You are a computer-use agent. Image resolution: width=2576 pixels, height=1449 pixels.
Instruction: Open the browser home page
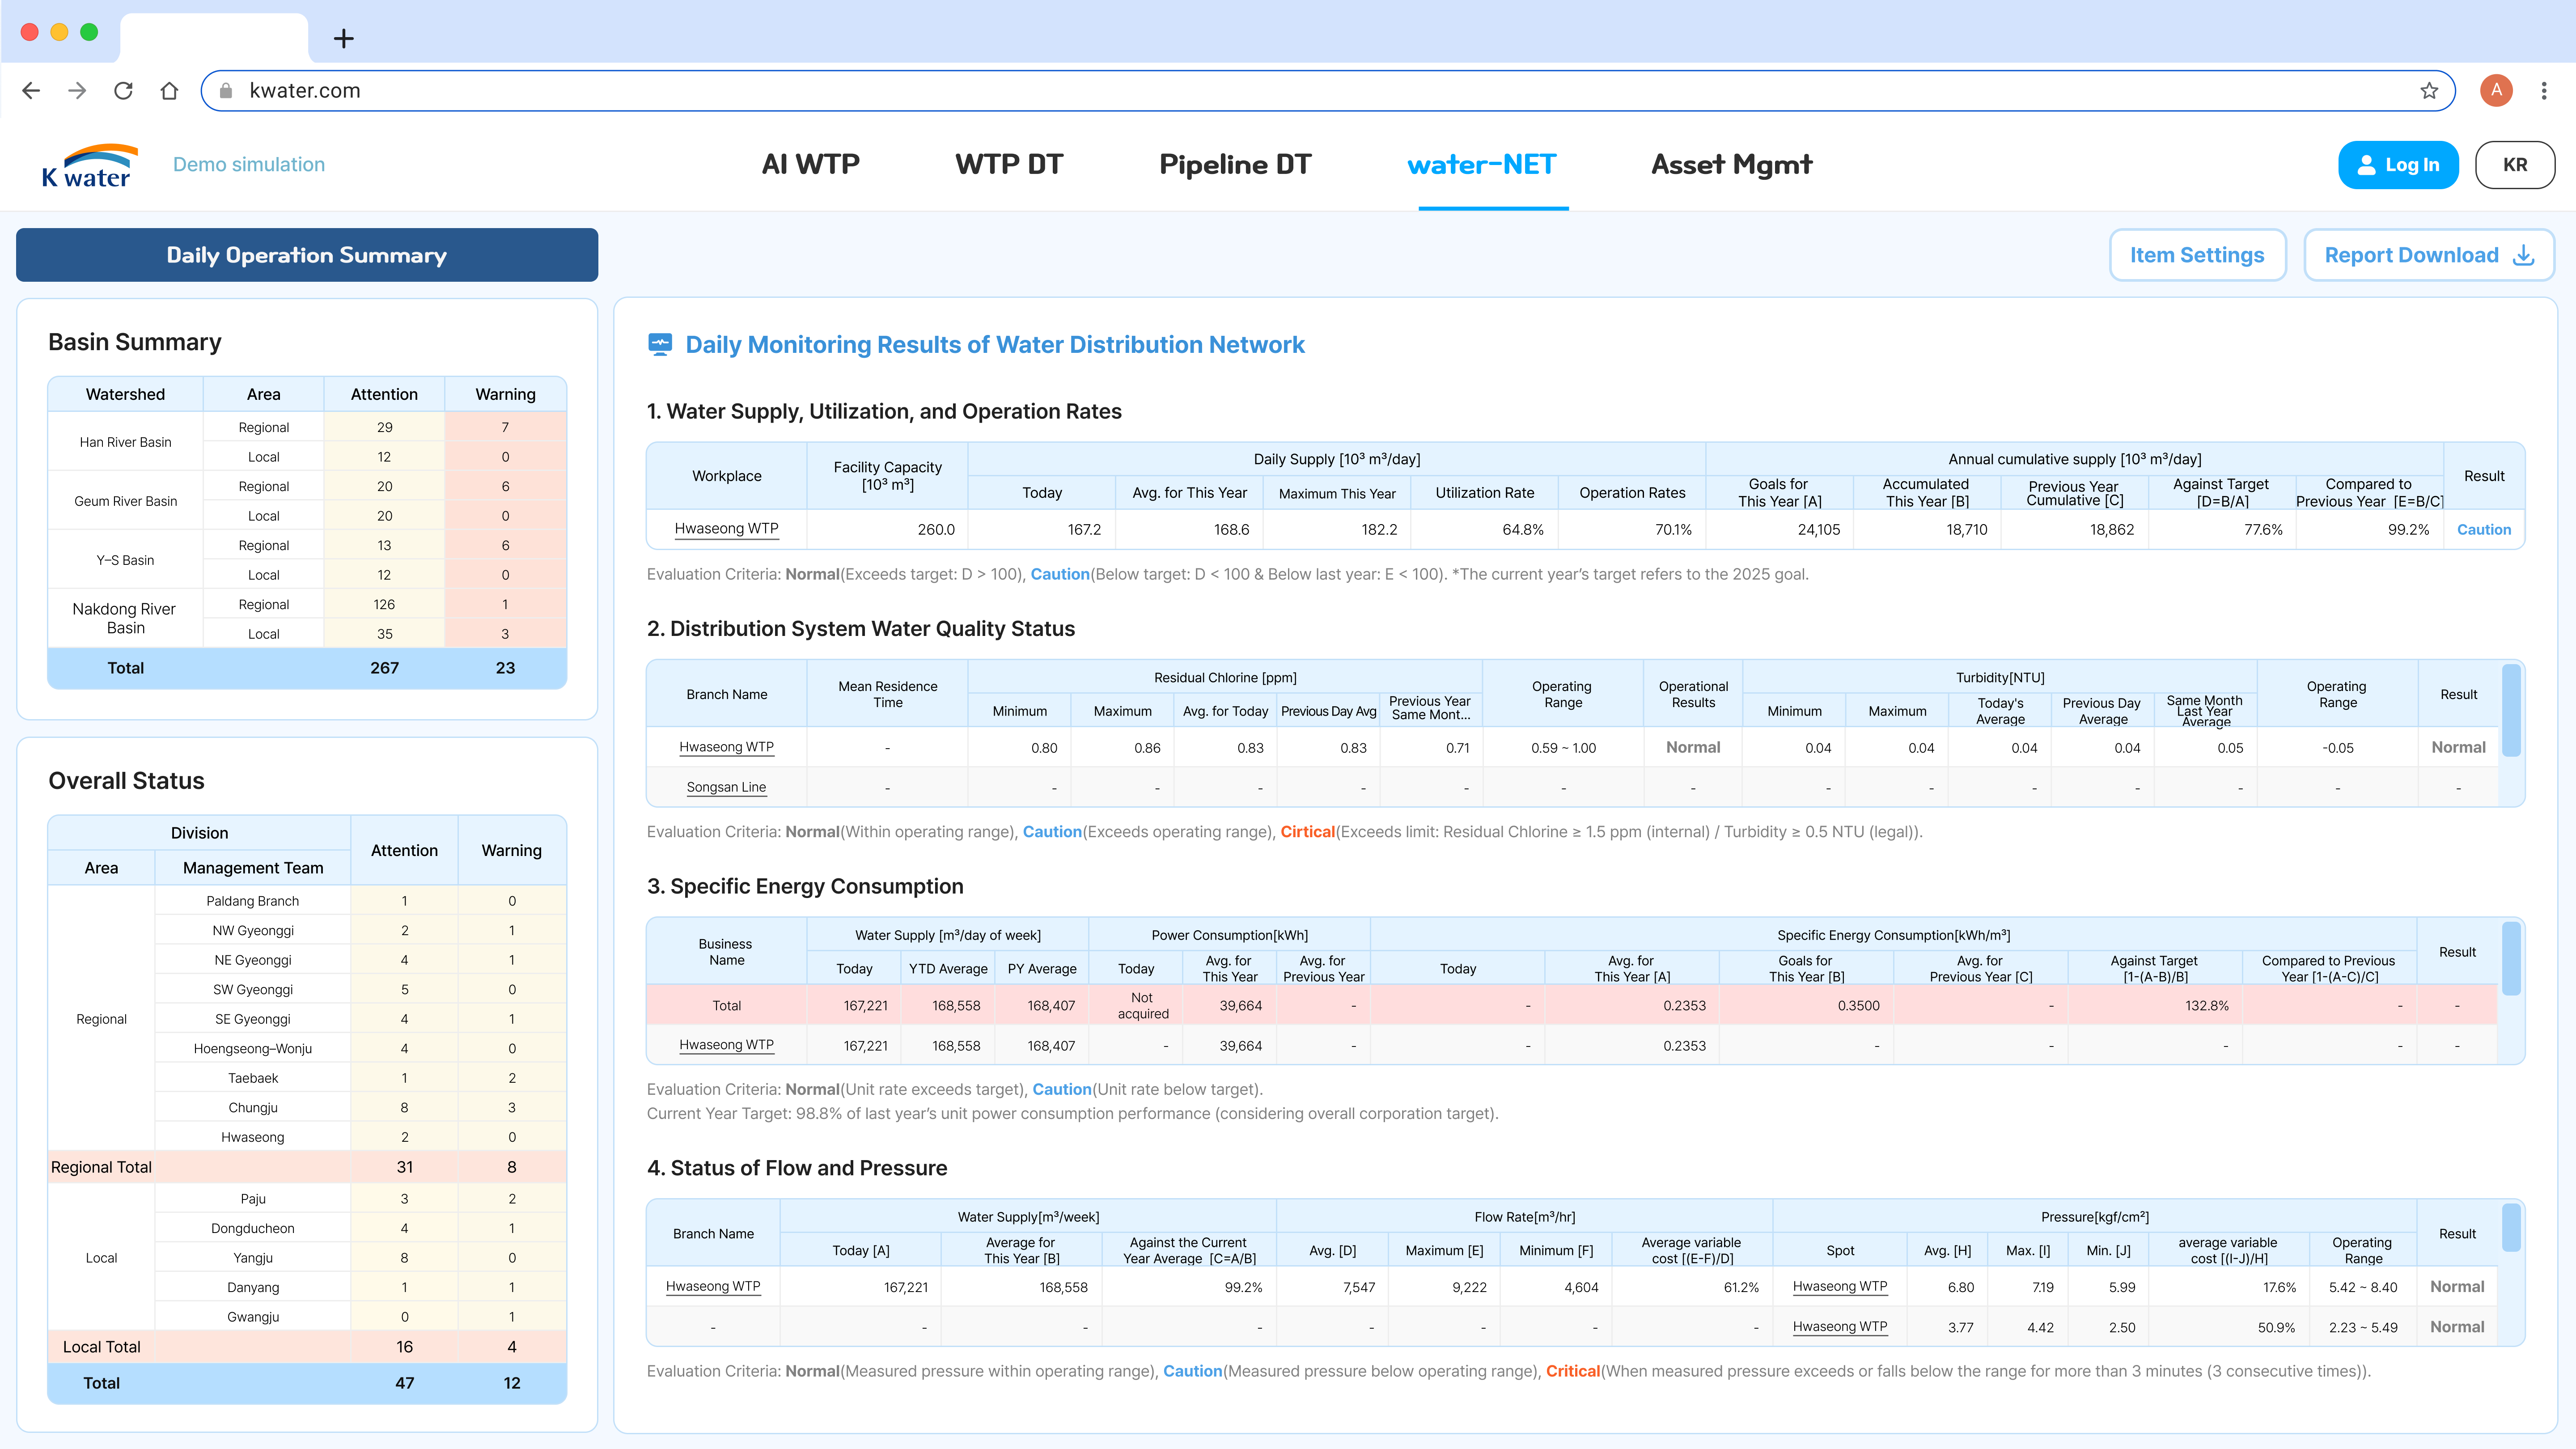tap(169, 91)
